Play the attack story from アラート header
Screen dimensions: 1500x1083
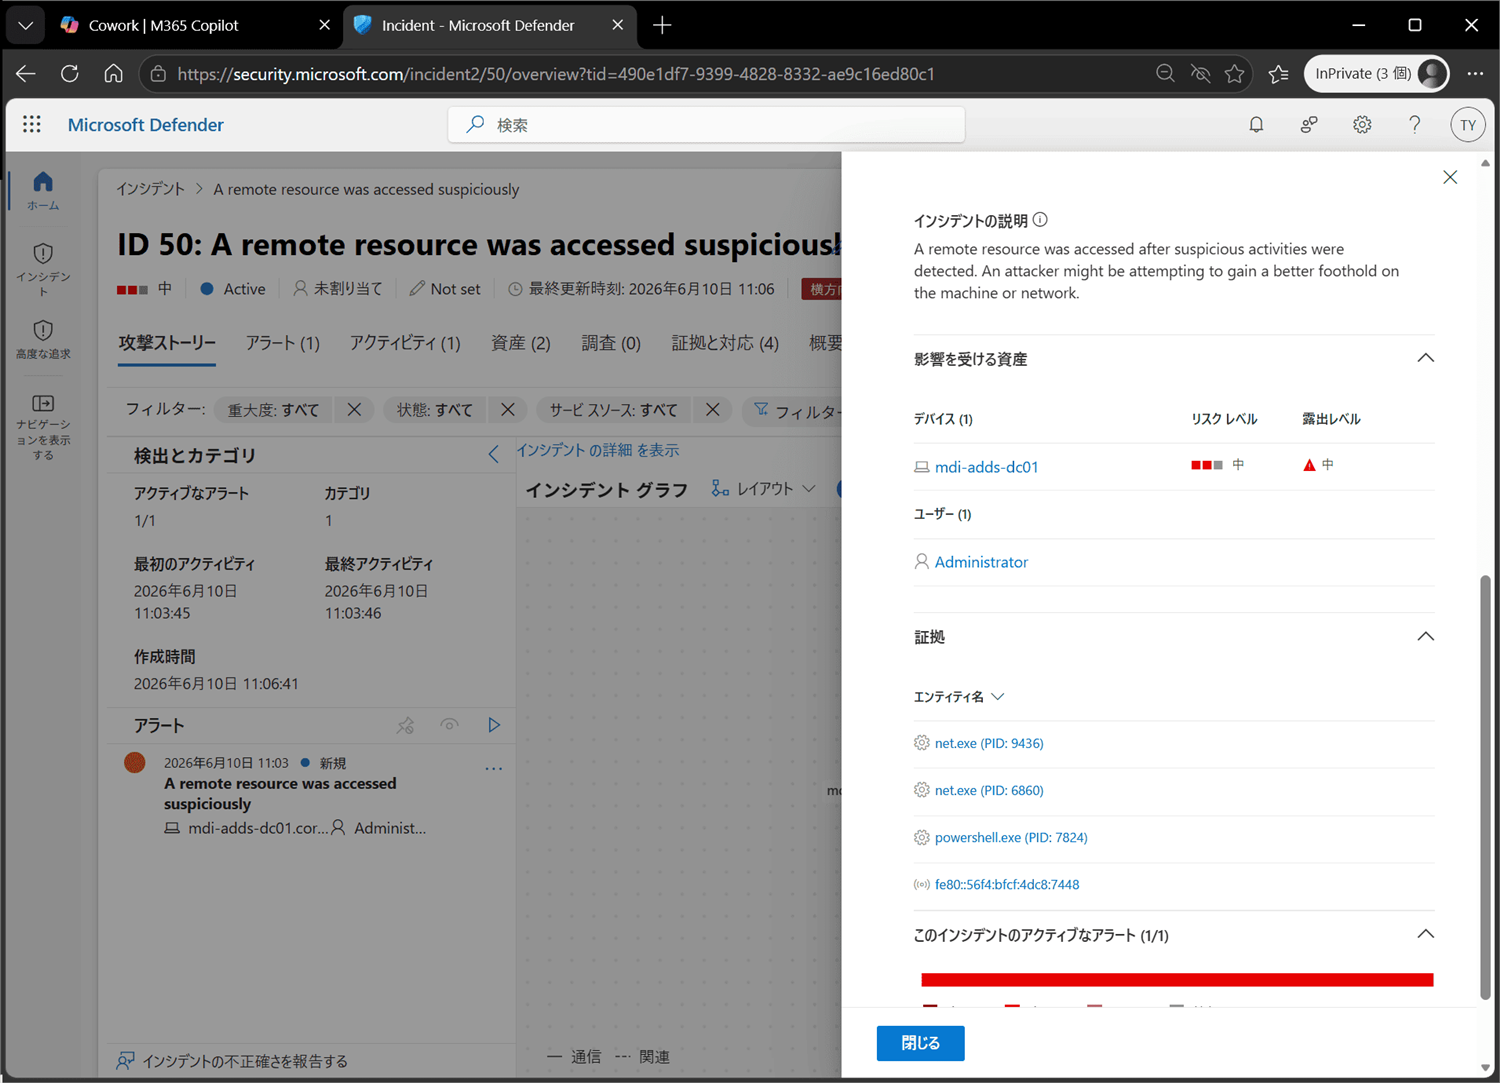pos(494,725)
